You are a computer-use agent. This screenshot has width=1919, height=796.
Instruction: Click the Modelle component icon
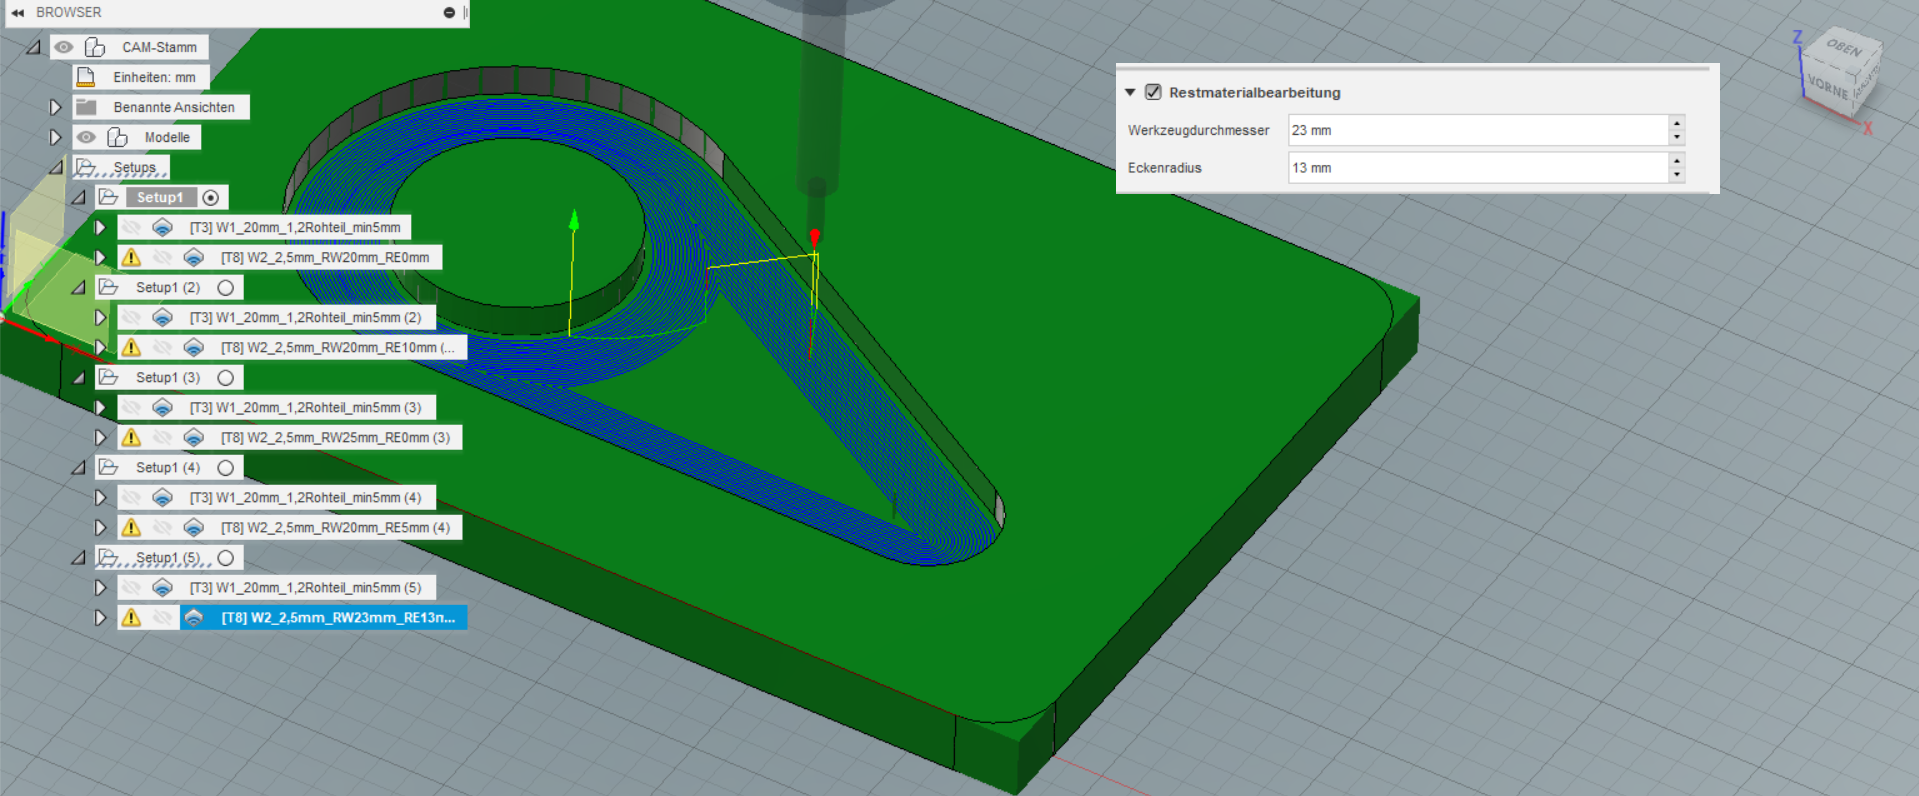click(x=117, y=137)
